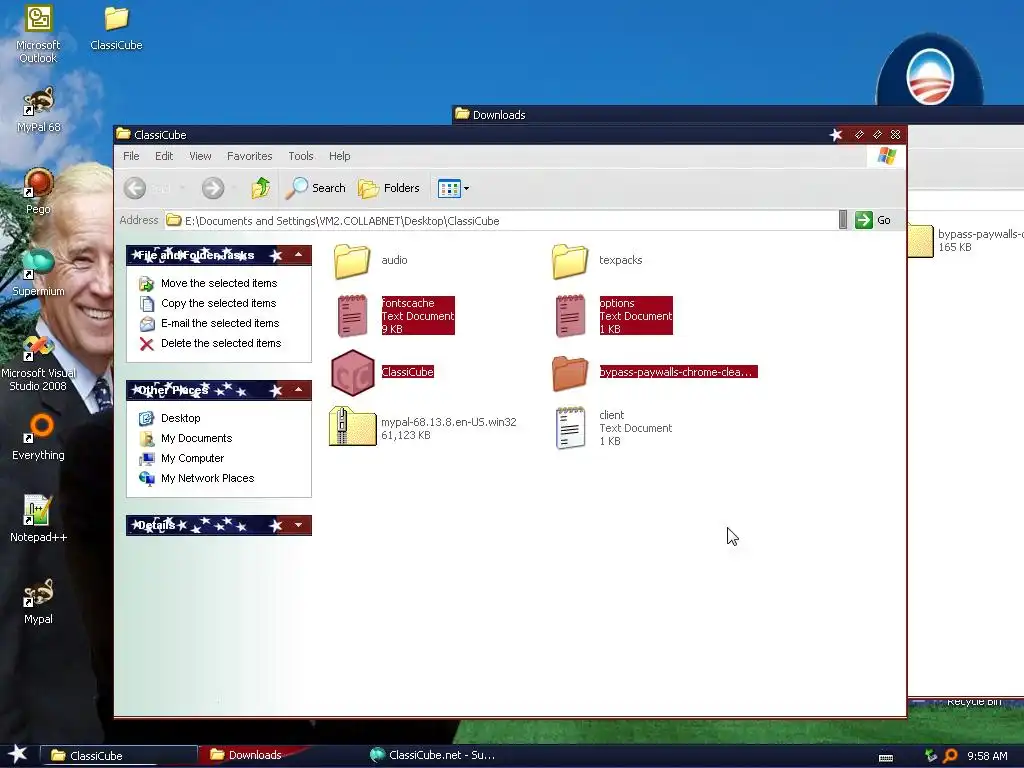
Task: Open the Search pane from the toolbar
Action: tap(316, 188)
